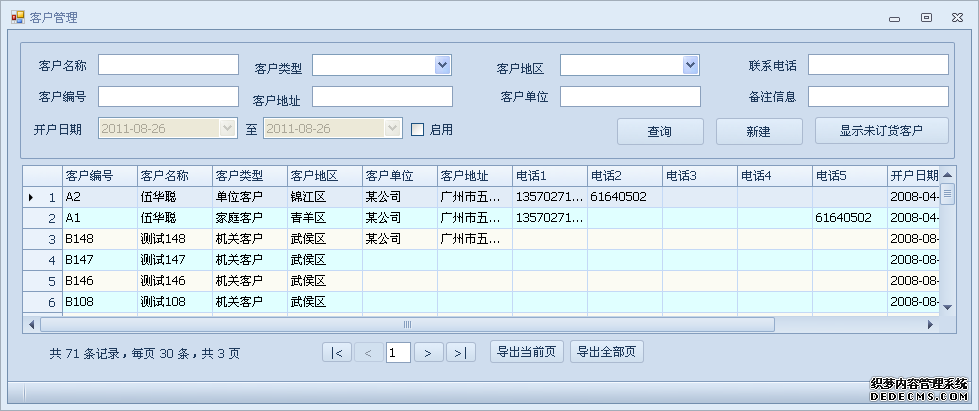This screenshot has height=411, width=979.
Task: Jump to last page button
Action: (x=460, y=352)
